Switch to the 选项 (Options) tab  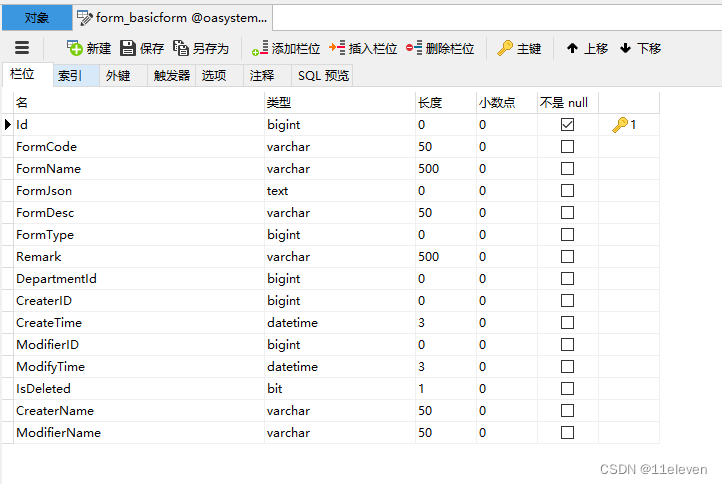coord(220,75)
